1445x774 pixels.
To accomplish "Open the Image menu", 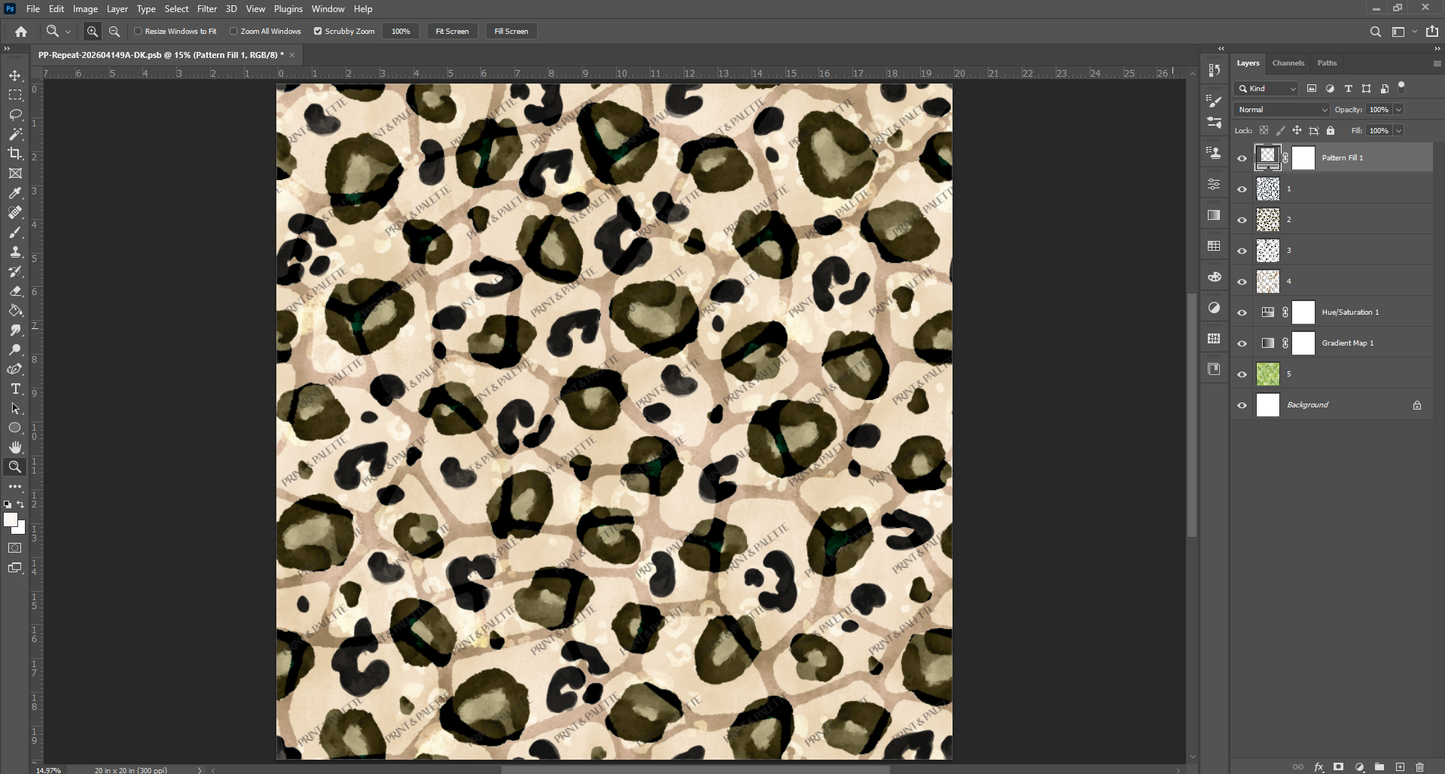I will pos(85,9).
